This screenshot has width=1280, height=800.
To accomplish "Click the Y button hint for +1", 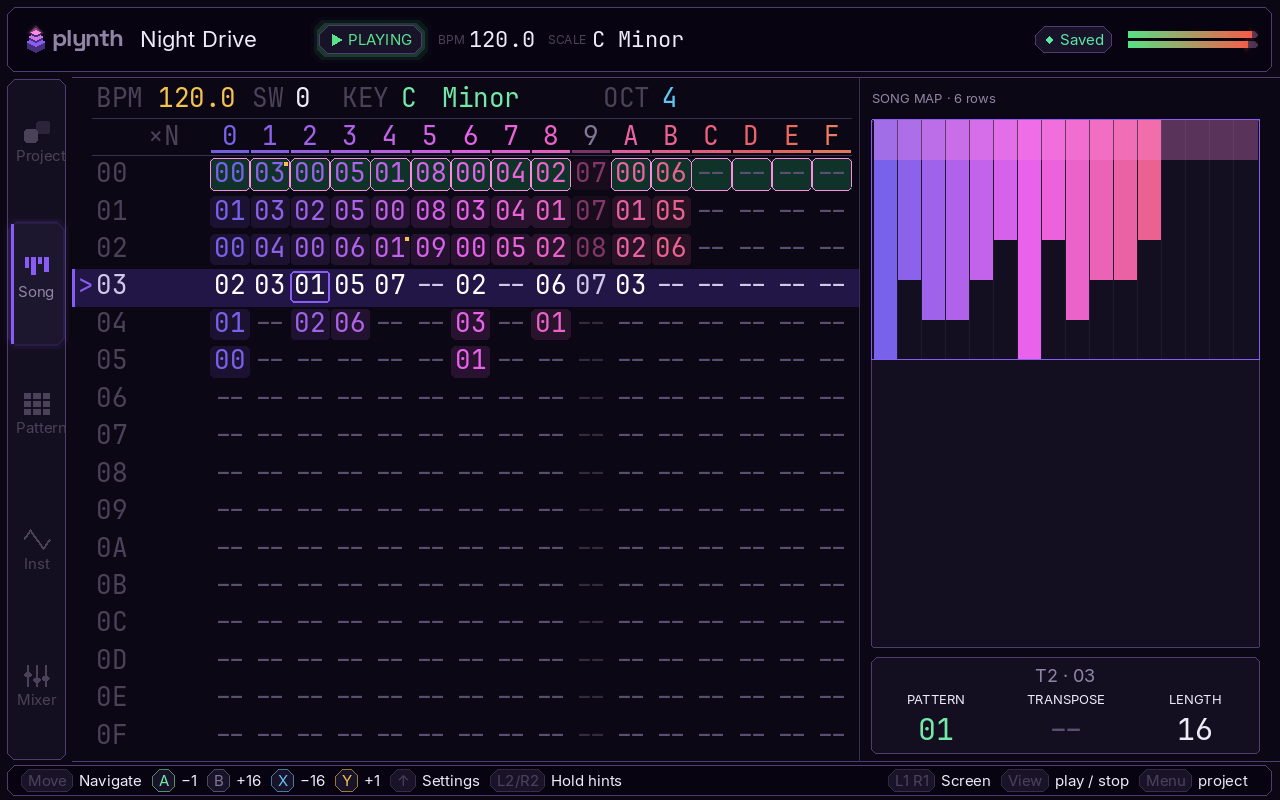I will tap(347, 781).
